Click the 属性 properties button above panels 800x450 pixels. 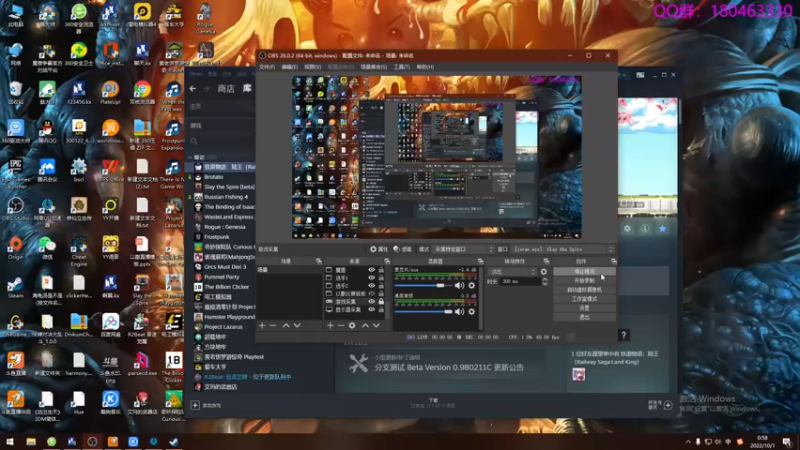pyautogui.click(x=379, y=249)
